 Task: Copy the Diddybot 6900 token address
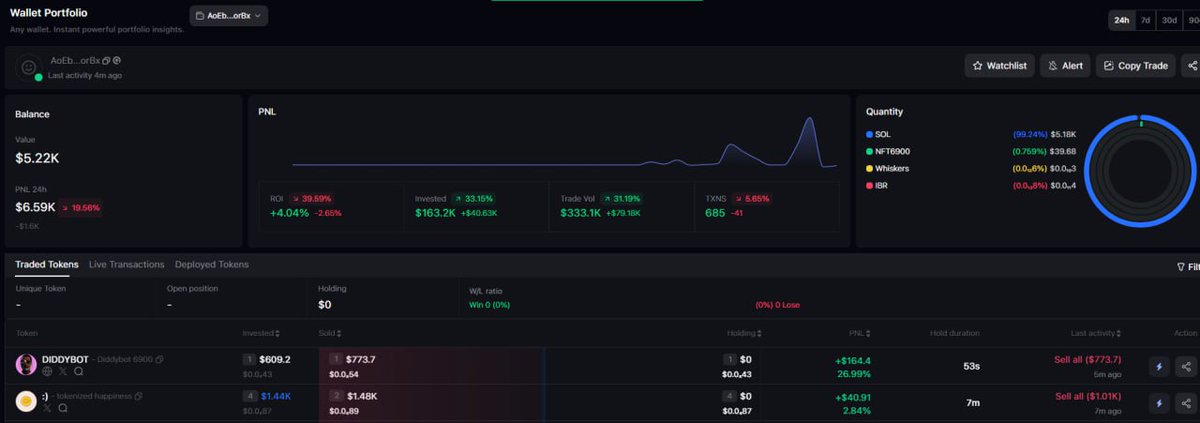coord(159,359)
